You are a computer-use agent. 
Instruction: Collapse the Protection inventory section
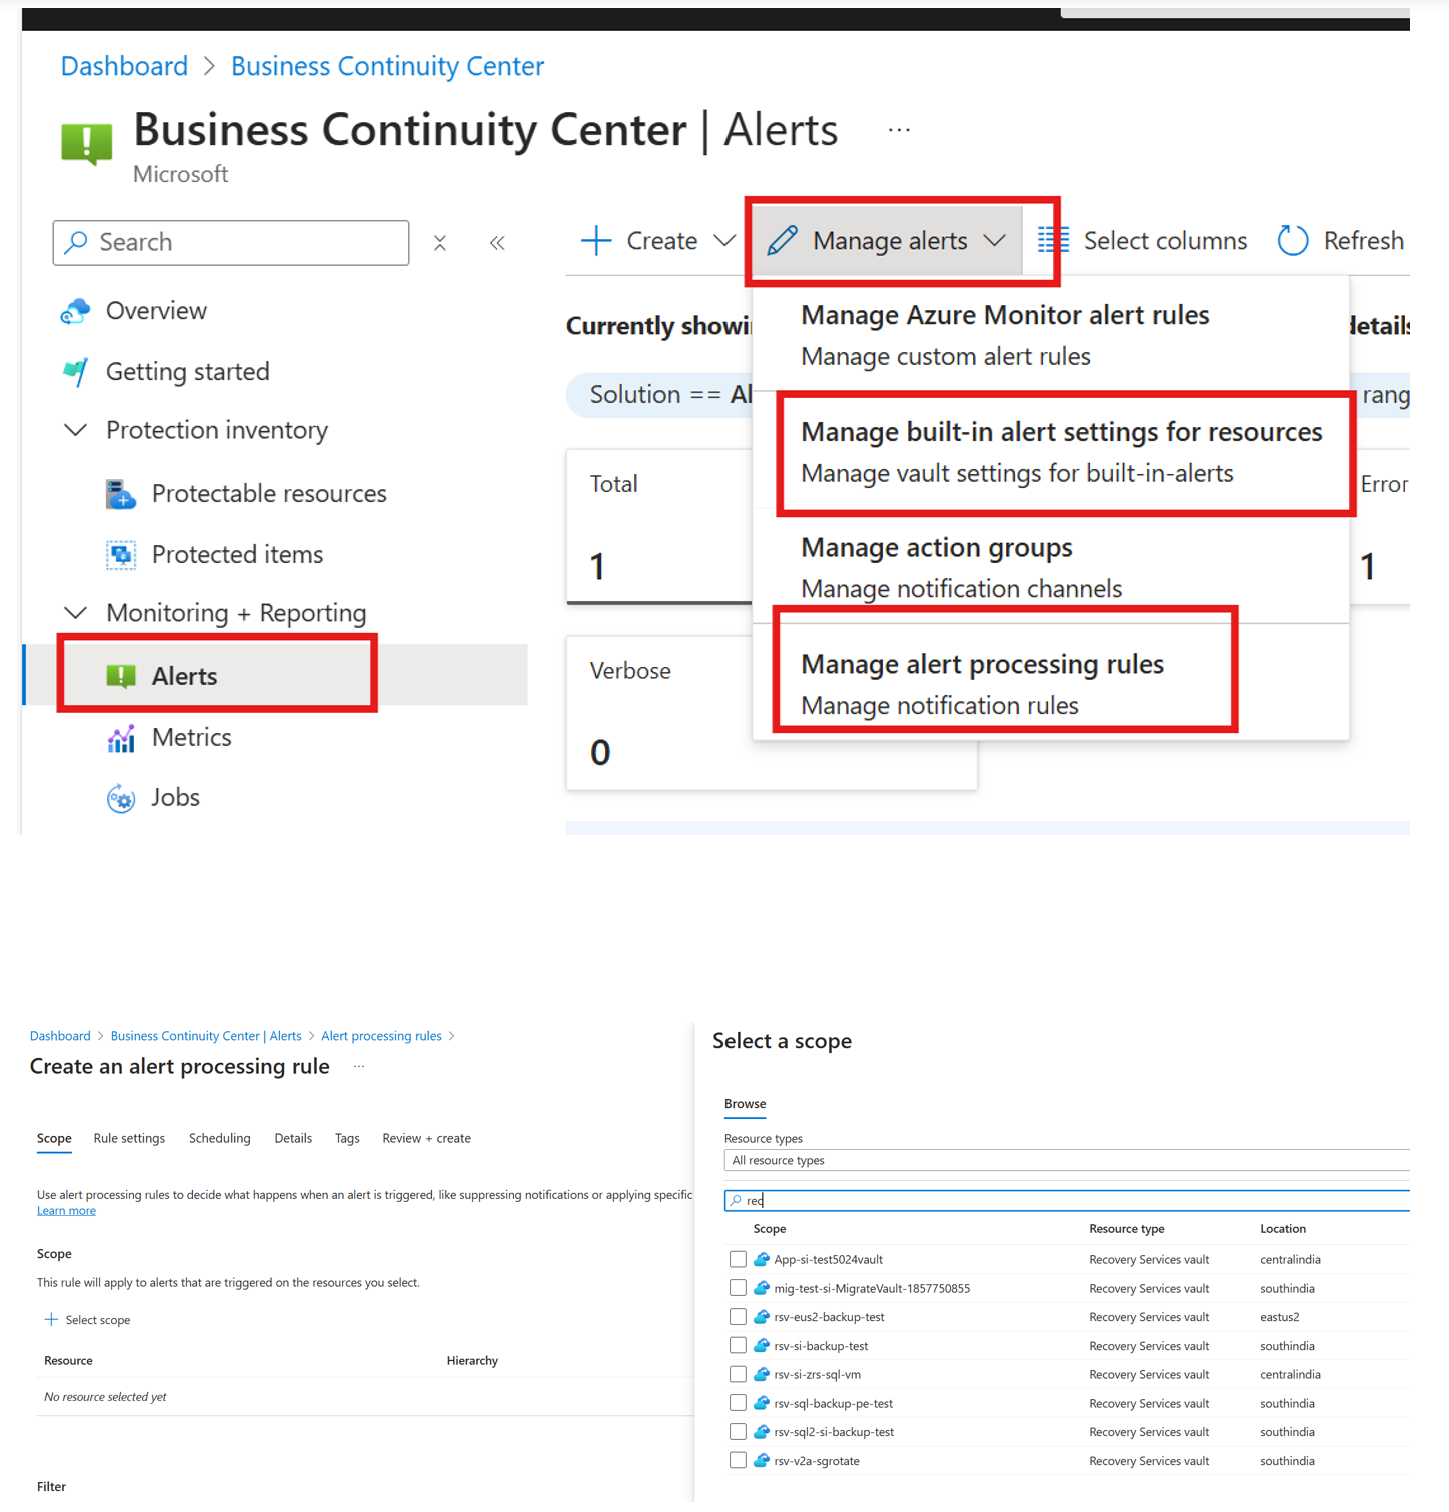75,430
